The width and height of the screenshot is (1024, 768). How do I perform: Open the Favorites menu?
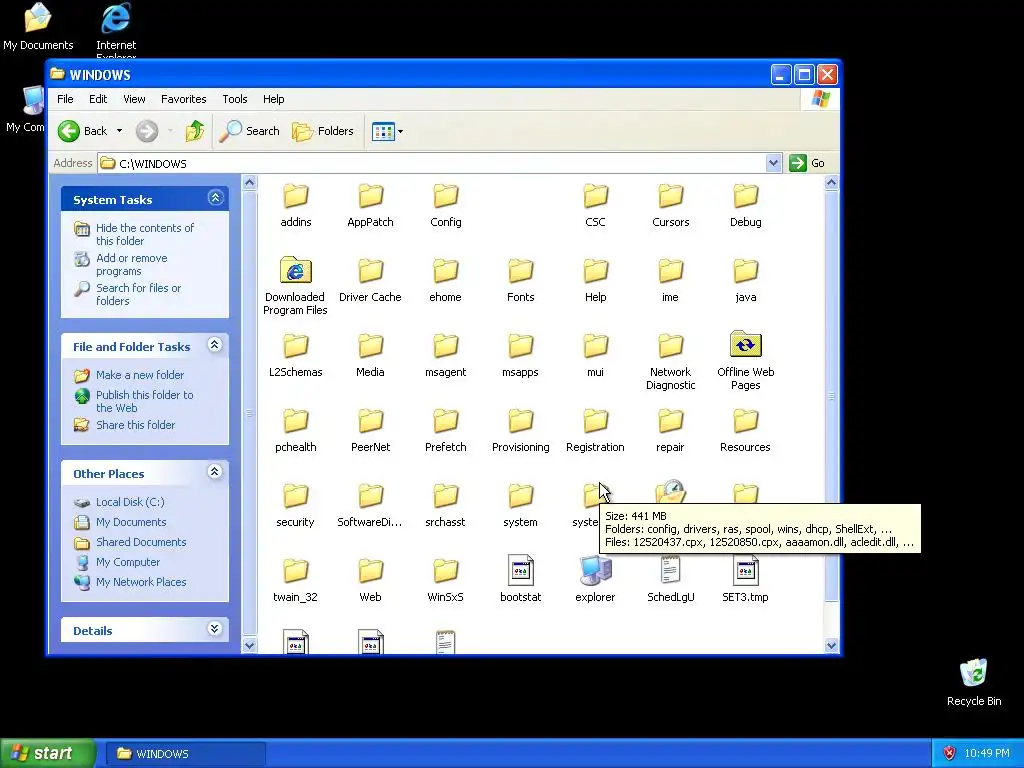184,99
